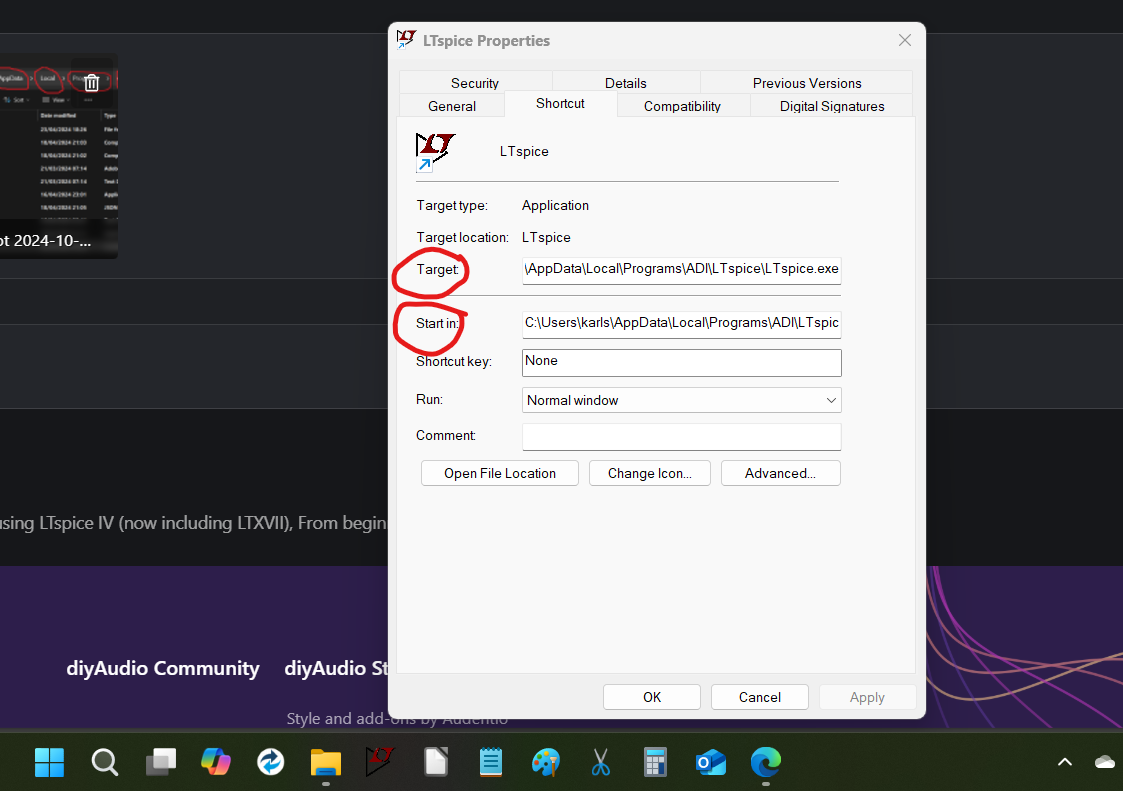Switch to the Details tab
This screenshot has width=1123, height=791.
625,83
